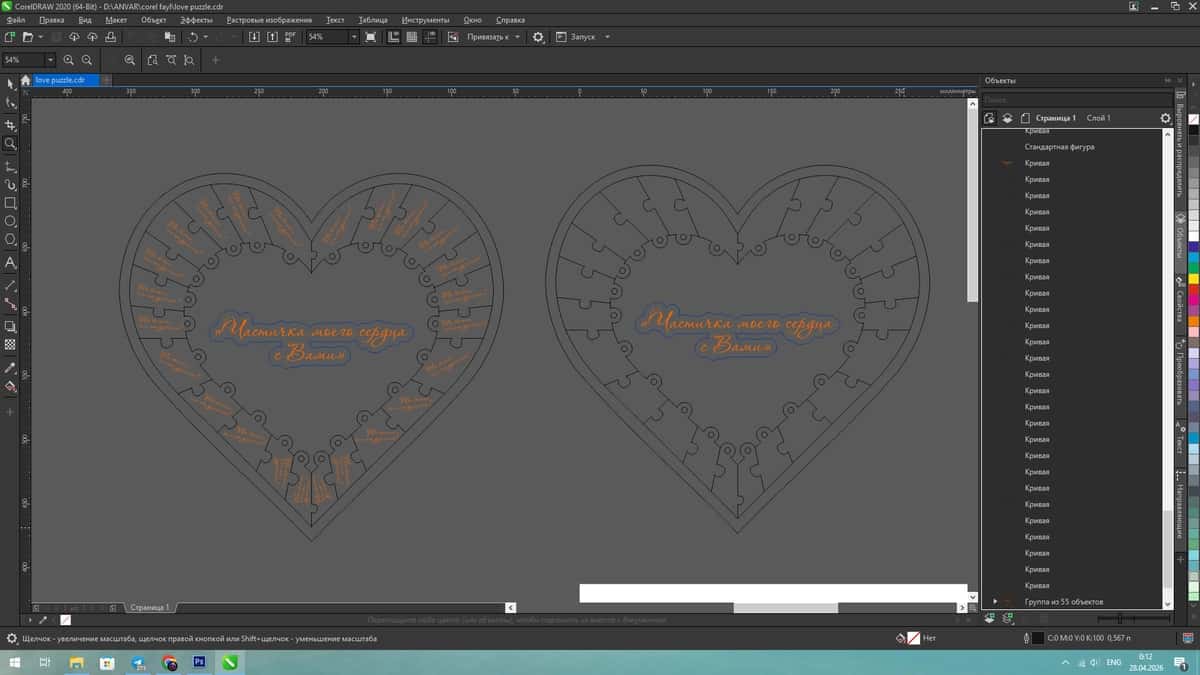Click Страница 1 in the Objects panel
This screenshot has height=675, width=1200.
point(1056,118)
